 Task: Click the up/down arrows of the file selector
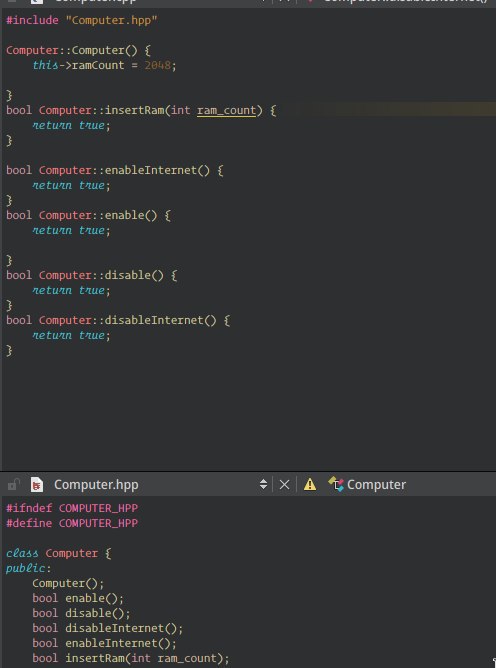263,484
